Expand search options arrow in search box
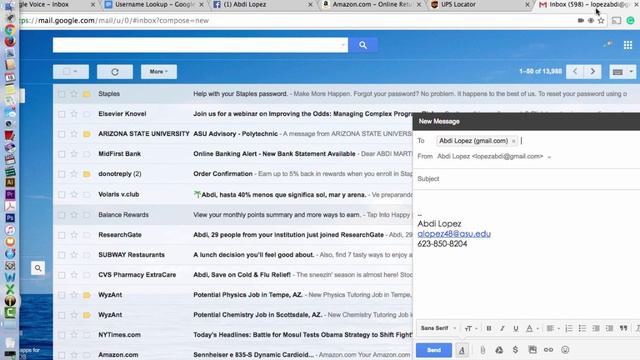Viewport: 640px width, 360px height. coord(343,45)
